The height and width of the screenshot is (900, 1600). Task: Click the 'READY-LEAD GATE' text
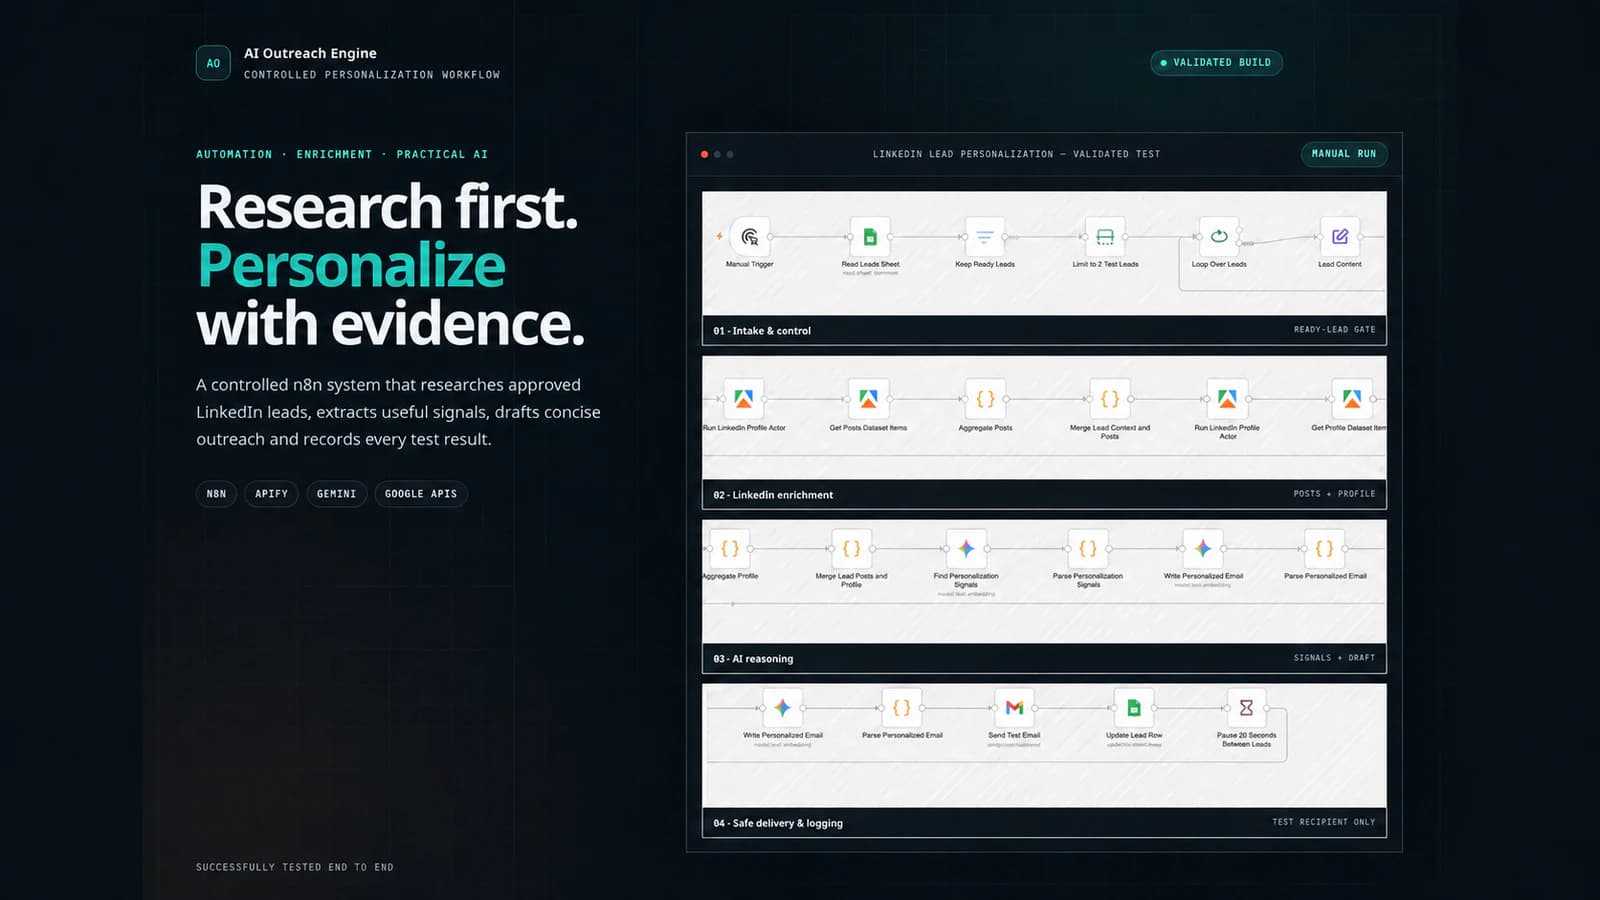pyautogui.click(x=1334, y=329)
